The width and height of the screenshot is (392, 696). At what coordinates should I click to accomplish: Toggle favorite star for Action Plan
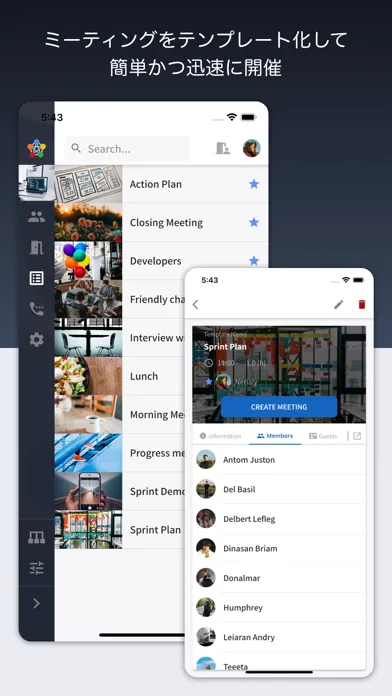[x=254, y=184]
